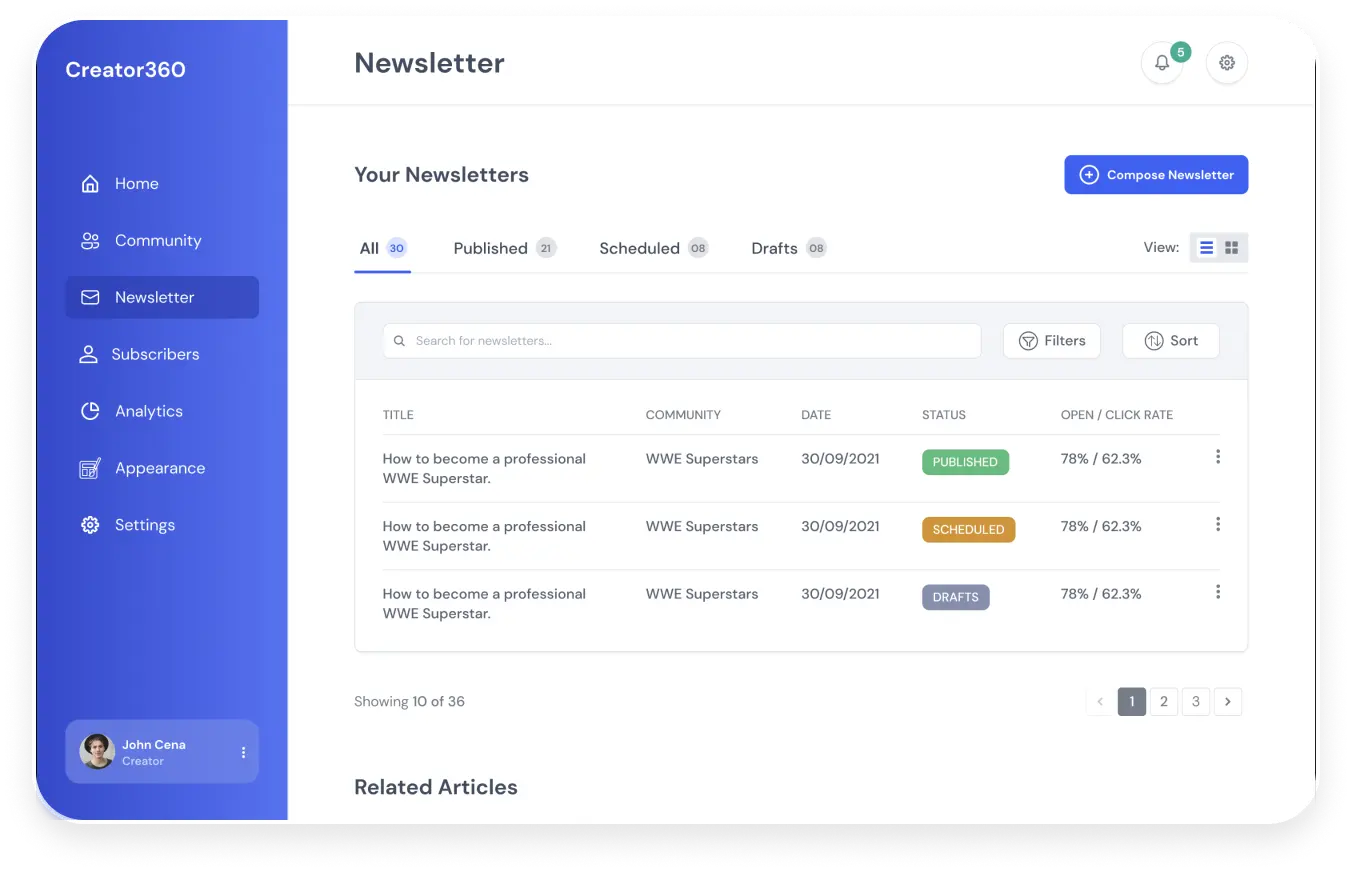Click the Compose Newsletter button

(1155, 175)
